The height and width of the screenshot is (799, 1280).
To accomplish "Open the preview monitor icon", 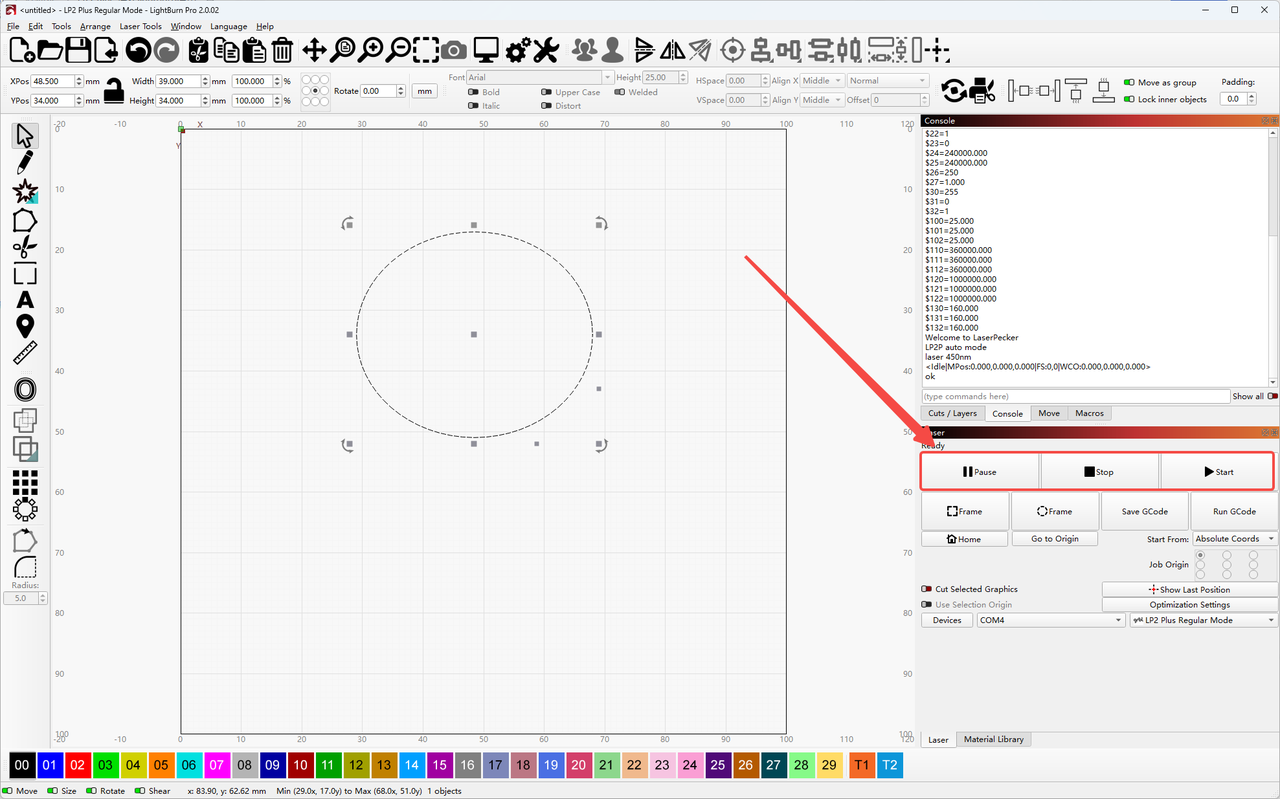I will (x=487, y=49).
